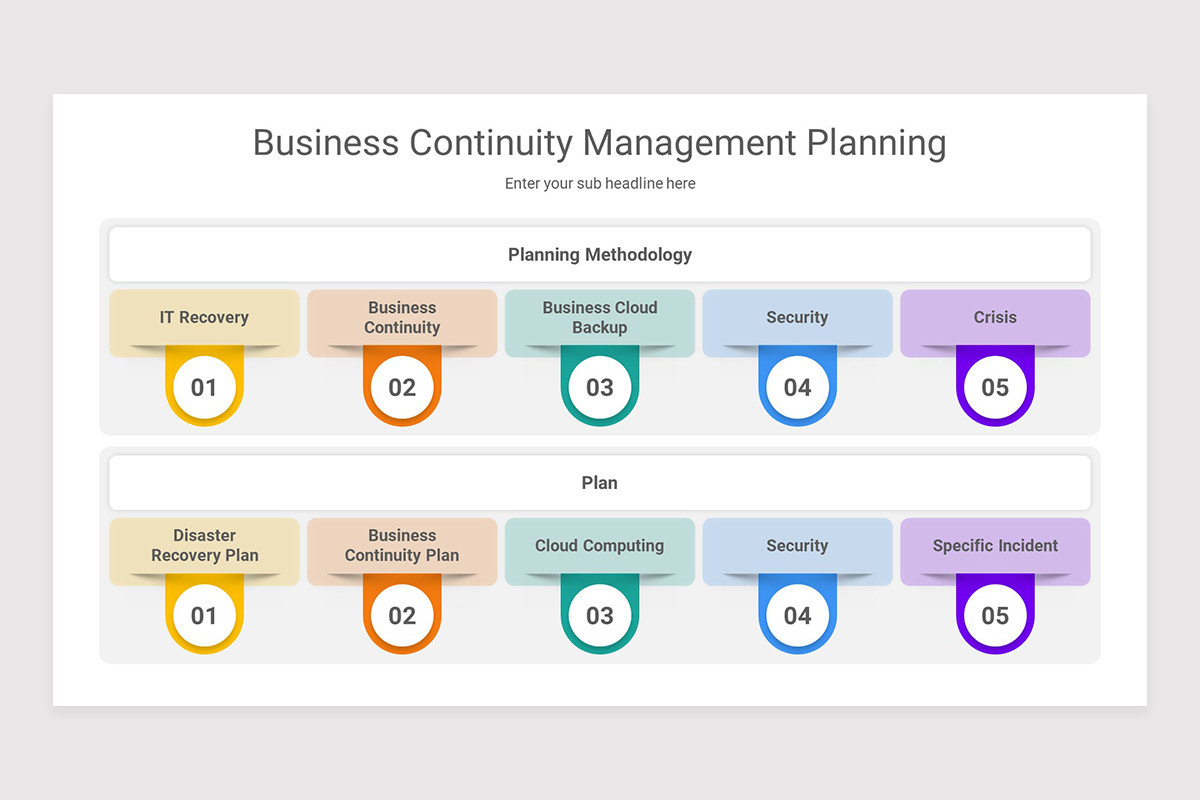Click the Business Continuity Management Planning title
The width and height of the screenshot is (1200, 800).
point(600,143)
